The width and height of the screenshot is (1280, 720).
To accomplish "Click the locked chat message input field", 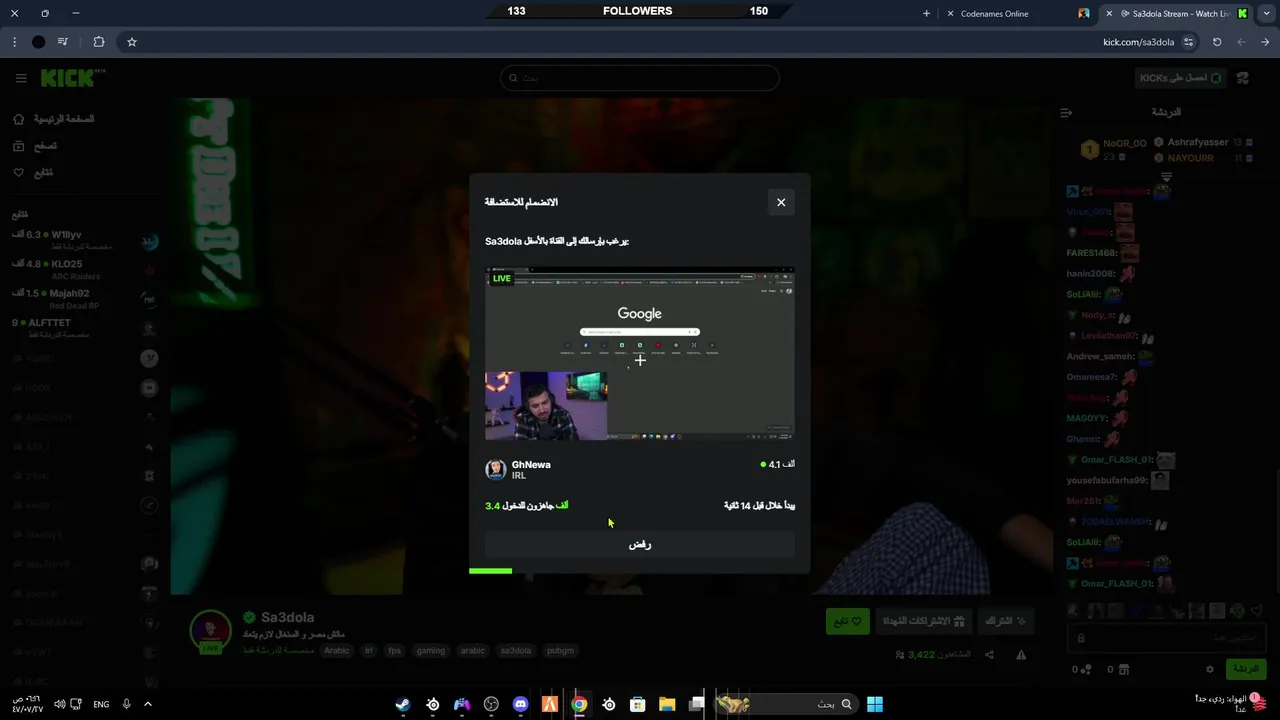I will [x=1167, y=638].
